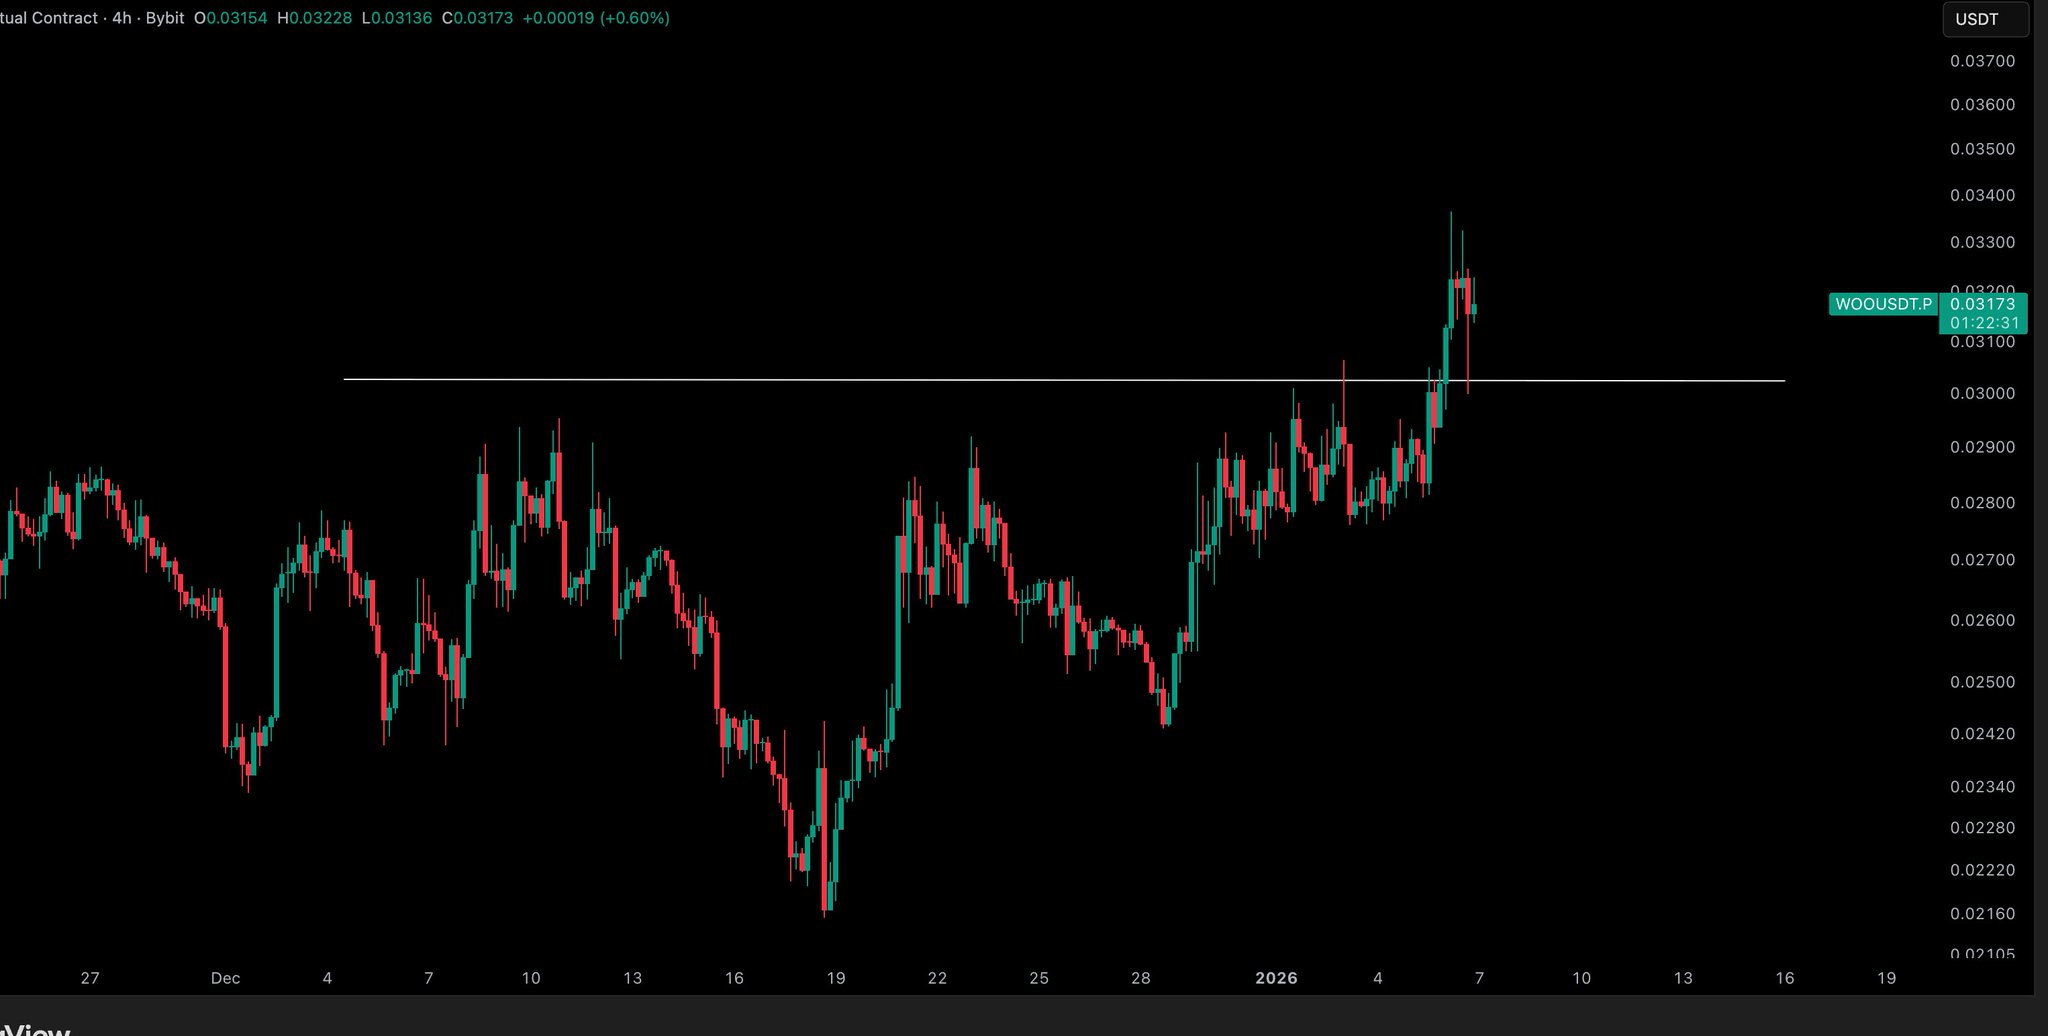Click the 0.02900 price axis label
The image size is (2048, 1036).
[1982, 447]
